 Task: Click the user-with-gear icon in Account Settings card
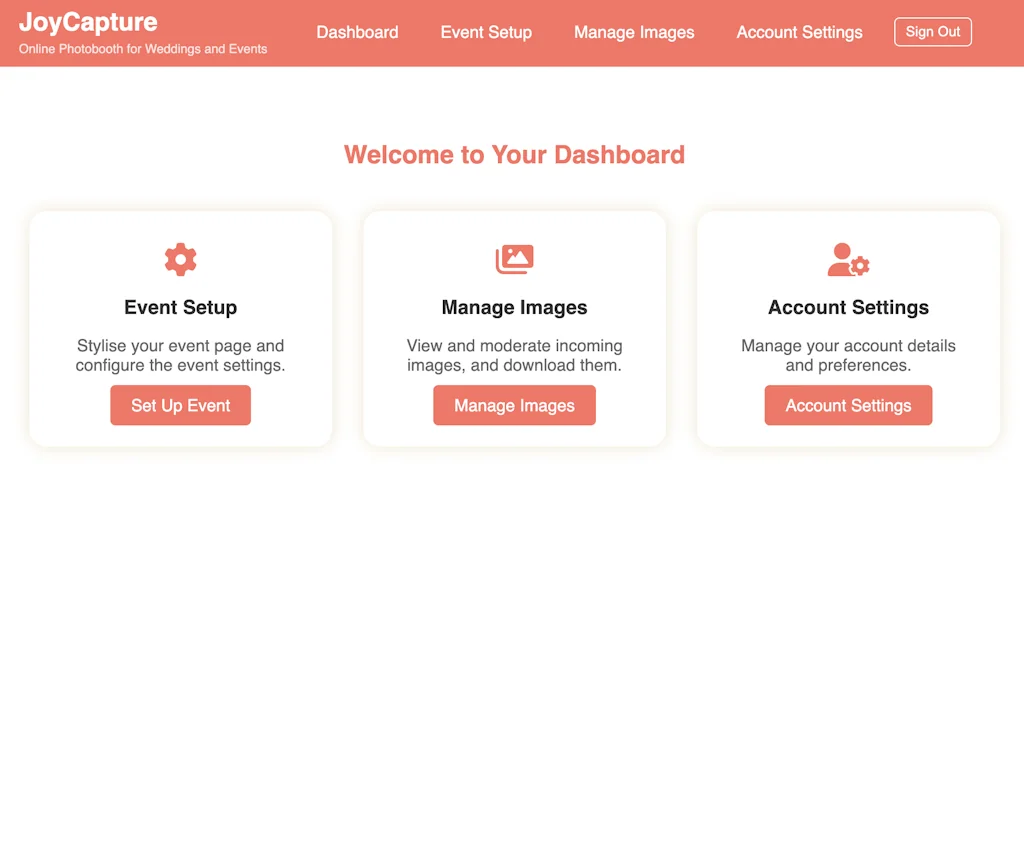tap(848, 260)
